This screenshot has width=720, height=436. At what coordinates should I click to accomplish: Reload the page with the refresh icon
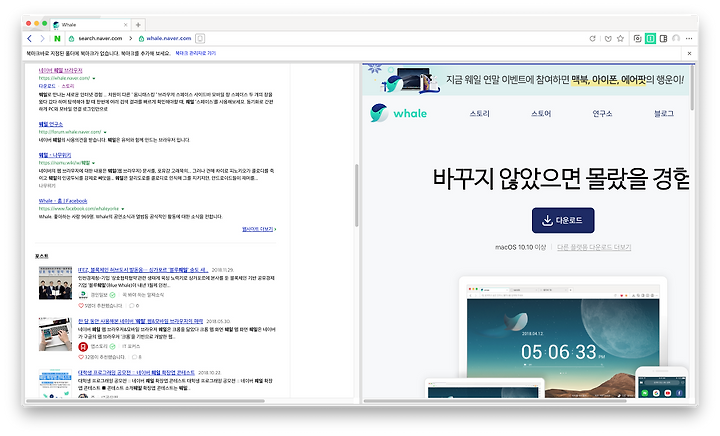click(592, 39)
